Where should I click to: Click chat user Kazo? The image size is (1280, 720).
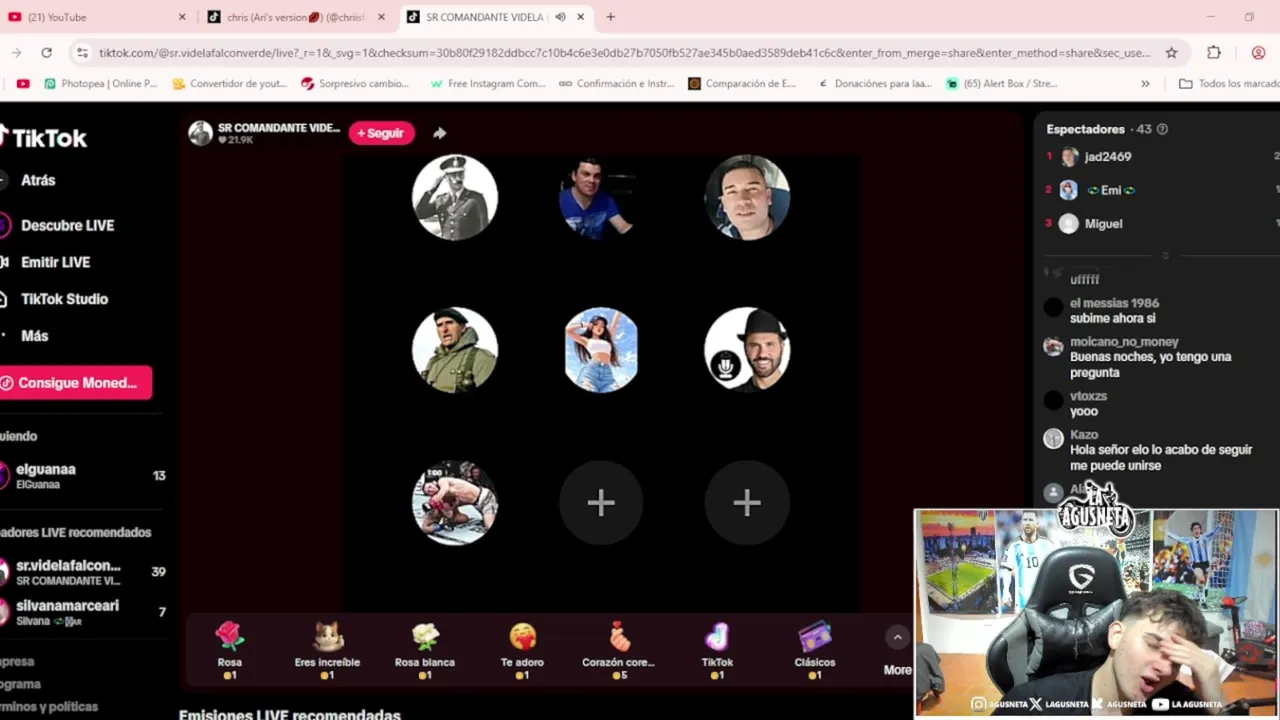[1084, 435]
